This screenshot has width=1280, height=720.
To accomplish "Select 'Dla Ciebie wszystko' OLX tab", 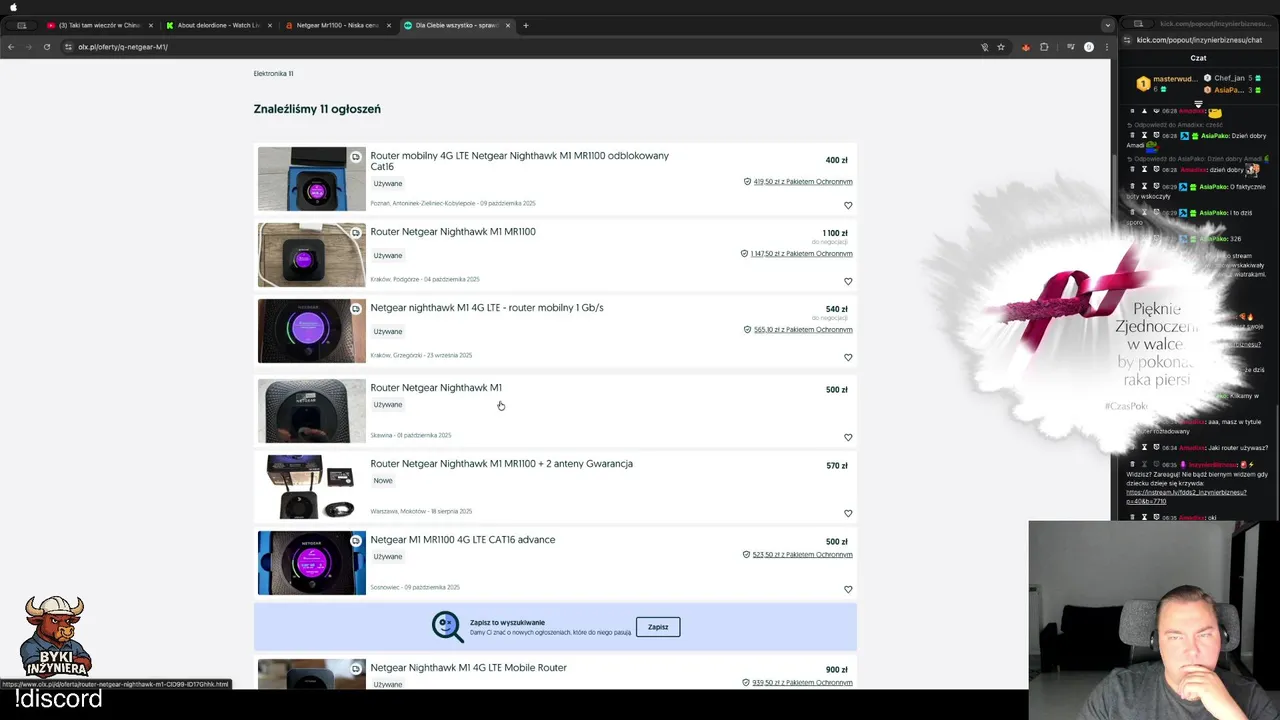I will point(455,25).
